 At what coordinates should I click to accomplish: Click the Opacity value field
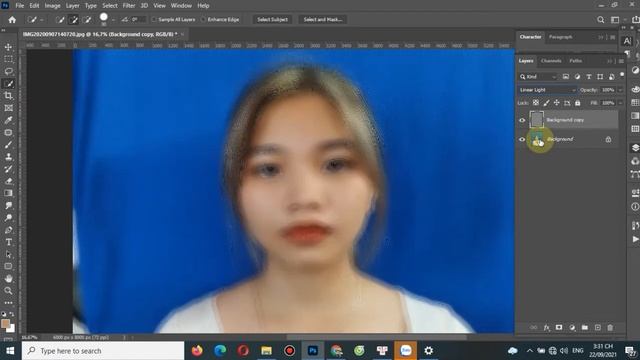pyautogui.click(x=608, y=90)
